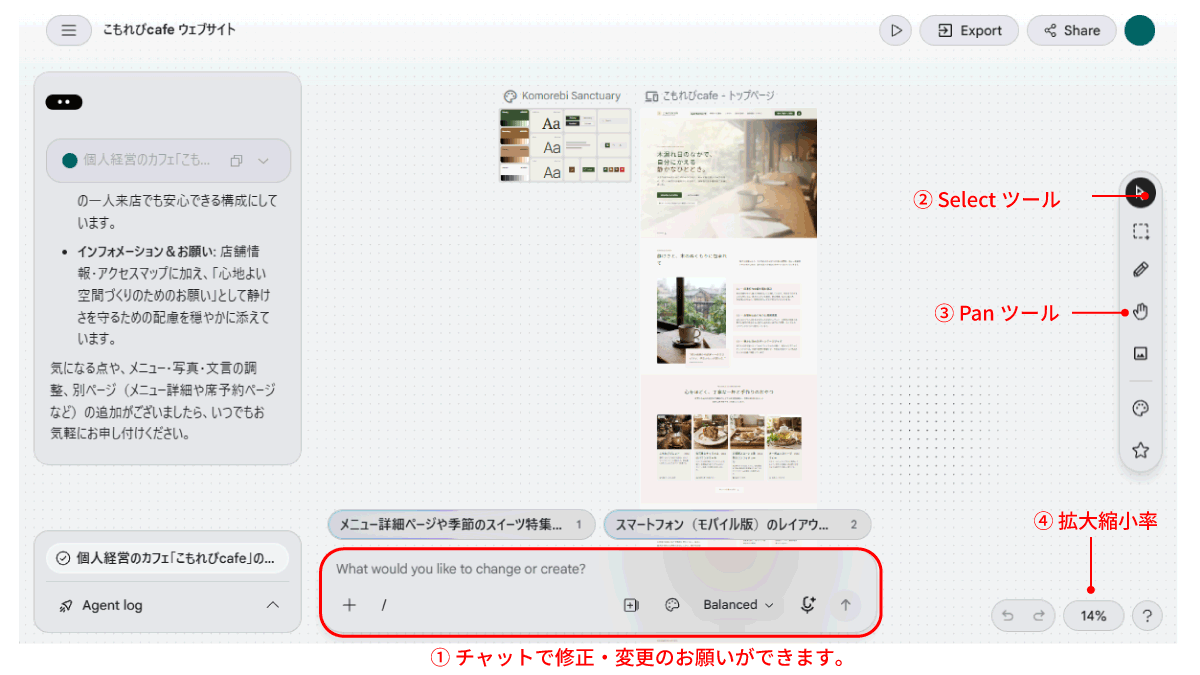Send the prompt with the up arrow
This screenshot has width=1200, height=675.
[846, 605]
